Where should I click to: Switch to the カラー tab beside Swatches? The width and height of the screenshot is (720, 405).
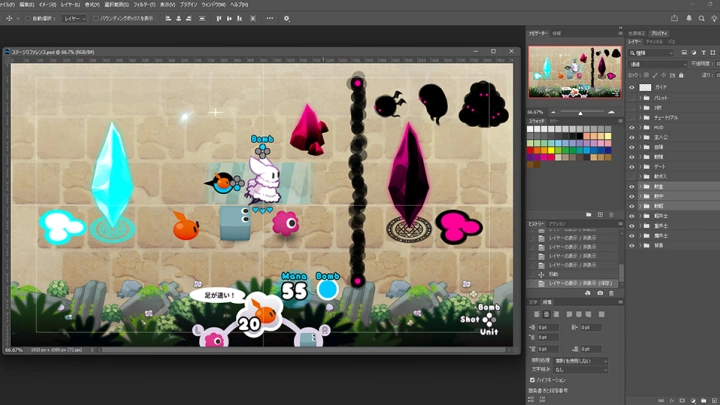pos(554,121)
